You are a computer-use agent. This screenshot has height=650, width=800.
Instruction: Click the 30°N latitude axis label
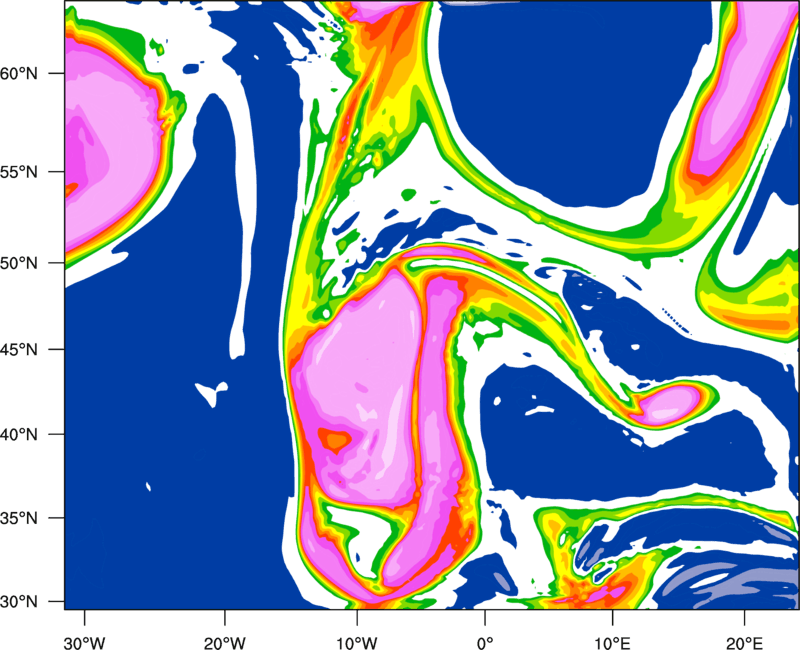pos(19,602)
